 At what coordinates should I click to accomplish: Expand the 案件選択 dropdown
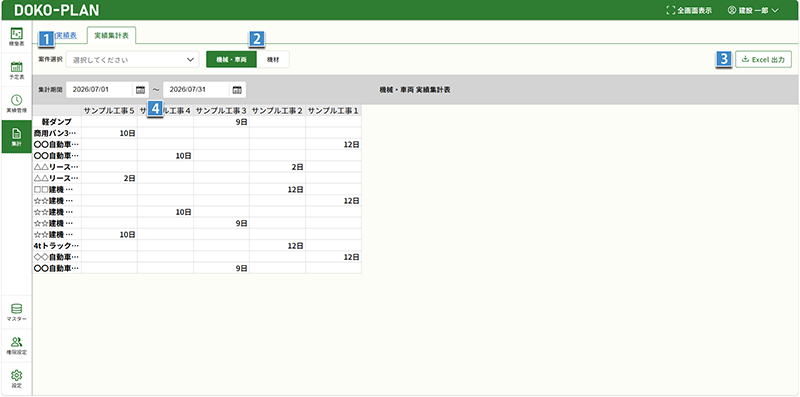coord(133,60)
